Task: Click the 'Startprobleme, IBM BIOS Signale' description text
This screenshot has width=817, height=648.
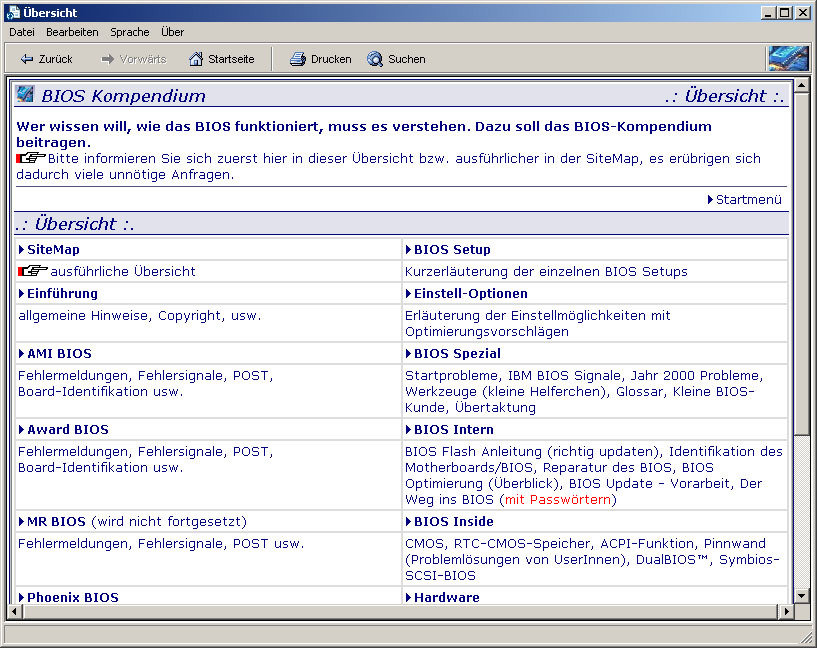Action: point(584,391)
